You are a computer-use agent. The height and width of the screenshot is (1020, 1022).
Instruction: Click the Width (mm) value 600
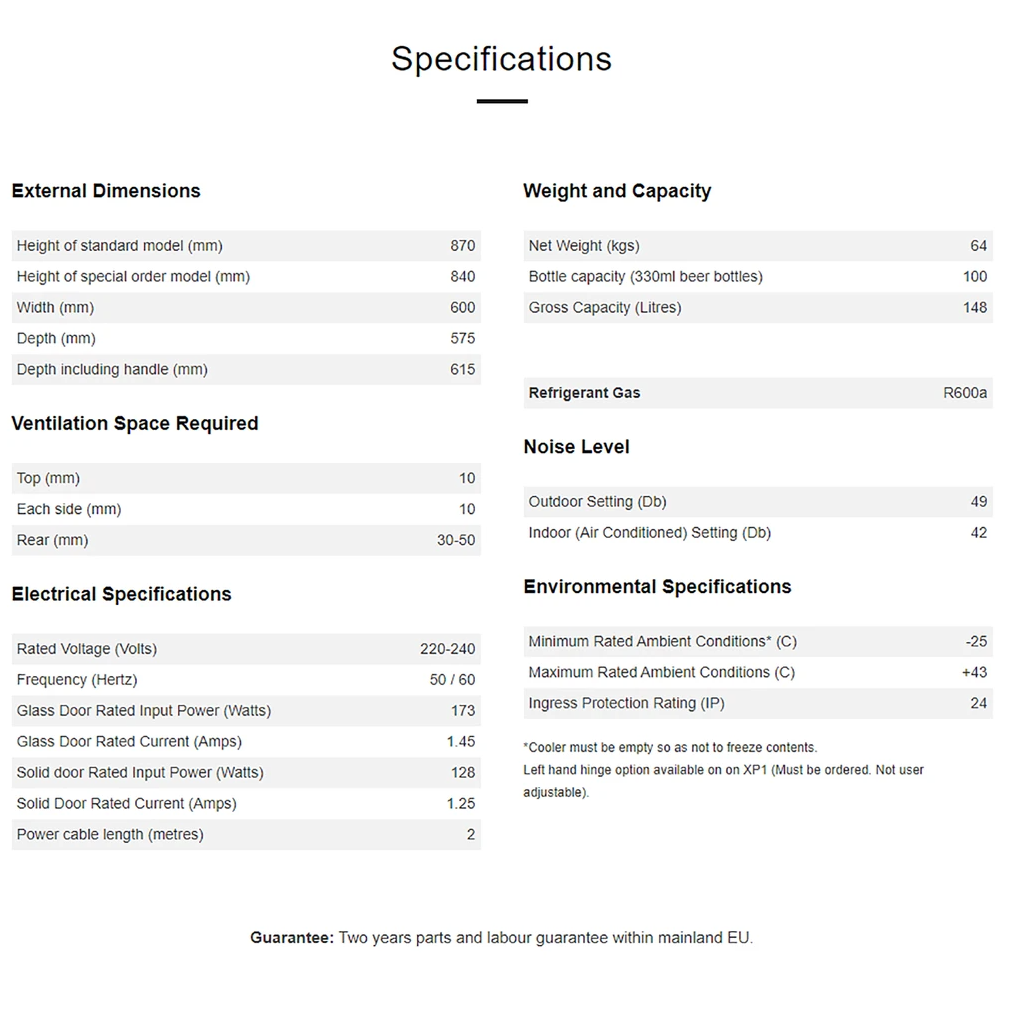point(462,308)
